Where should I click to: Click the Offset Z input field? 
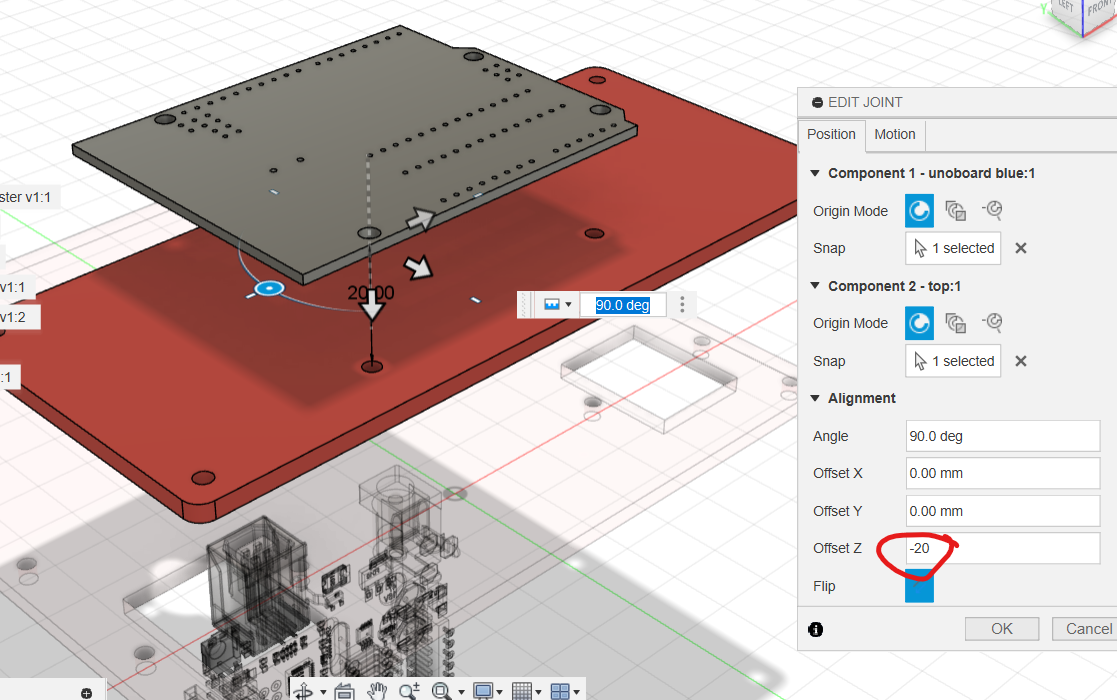pyautogui.click(x=1002, y=548)
